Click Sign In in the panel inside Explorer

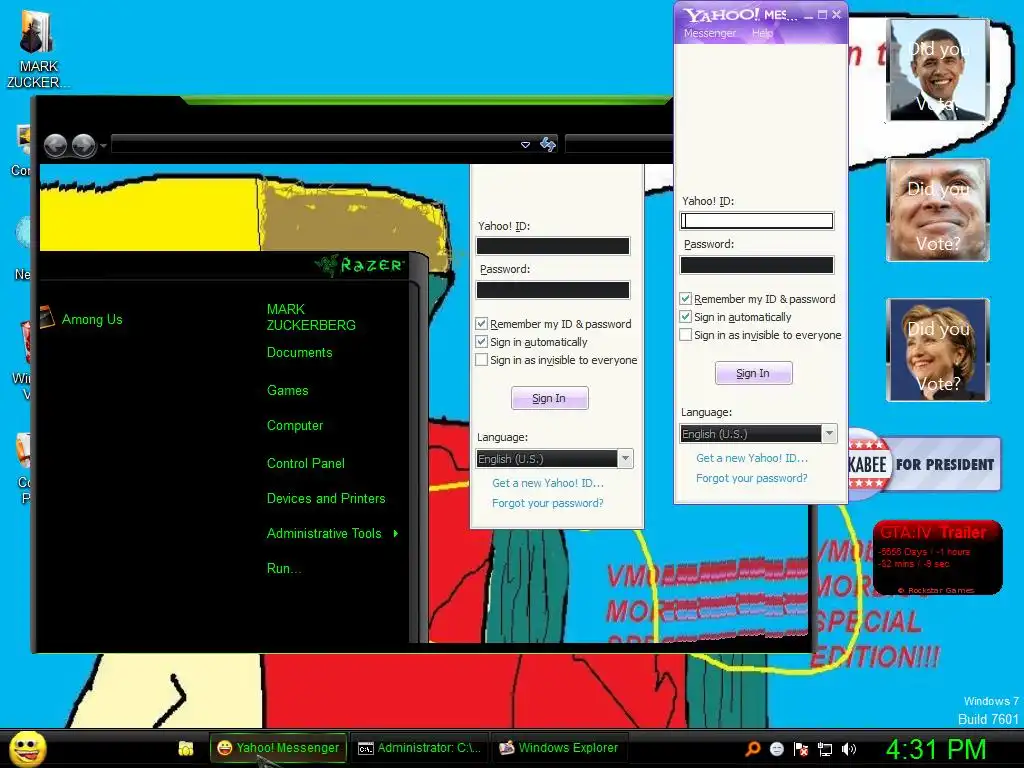[x=549, y=398]
